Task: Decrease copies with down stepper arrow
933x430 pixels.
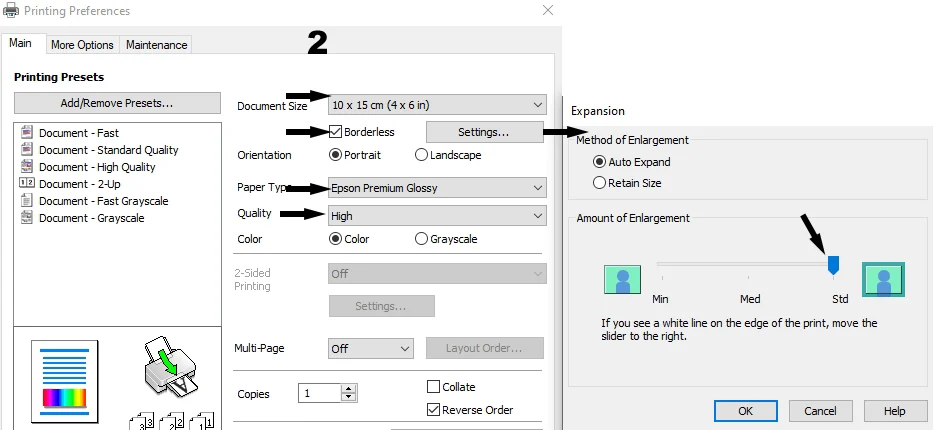Action: tap(349, 397)
